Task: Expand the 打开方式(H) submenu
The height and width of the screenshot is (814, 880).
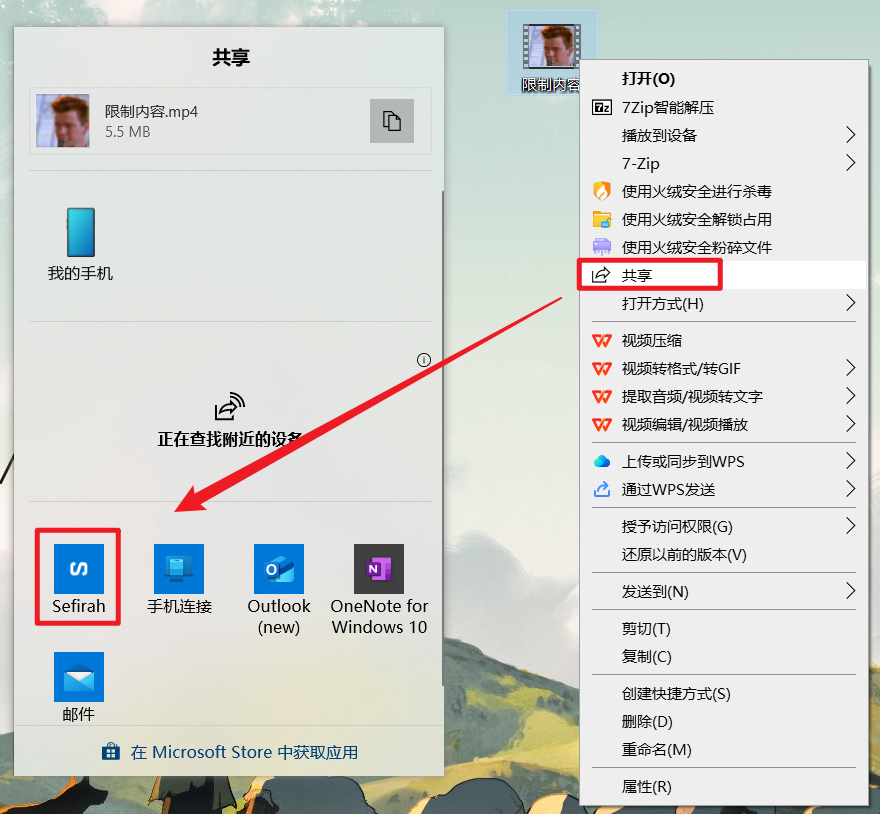Action: tap(723, 304)
